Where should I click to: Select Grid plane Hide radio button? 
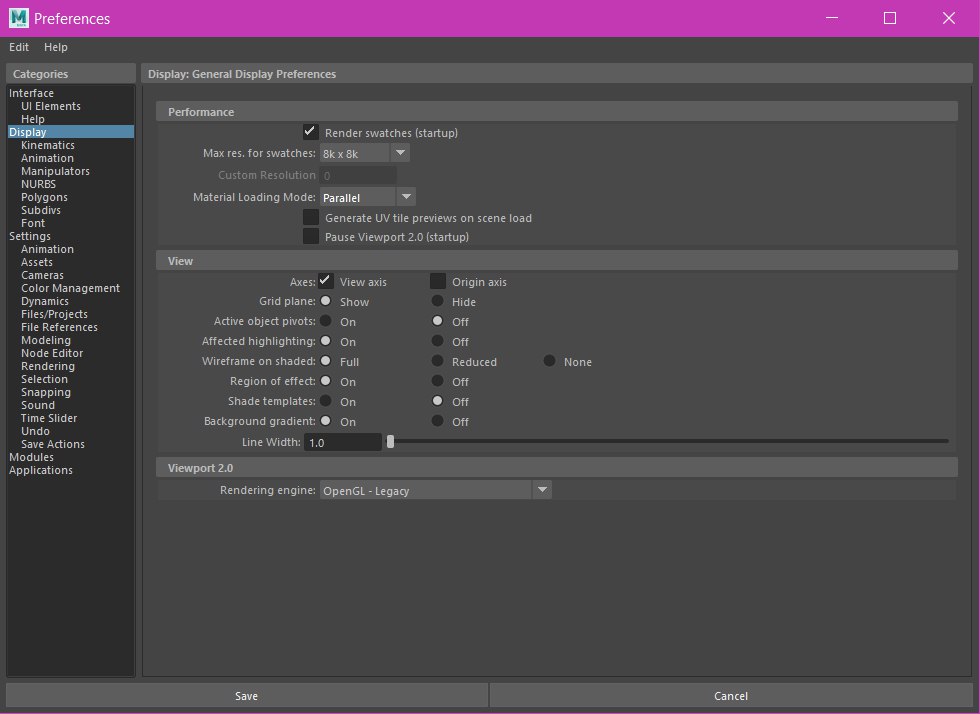438,301
